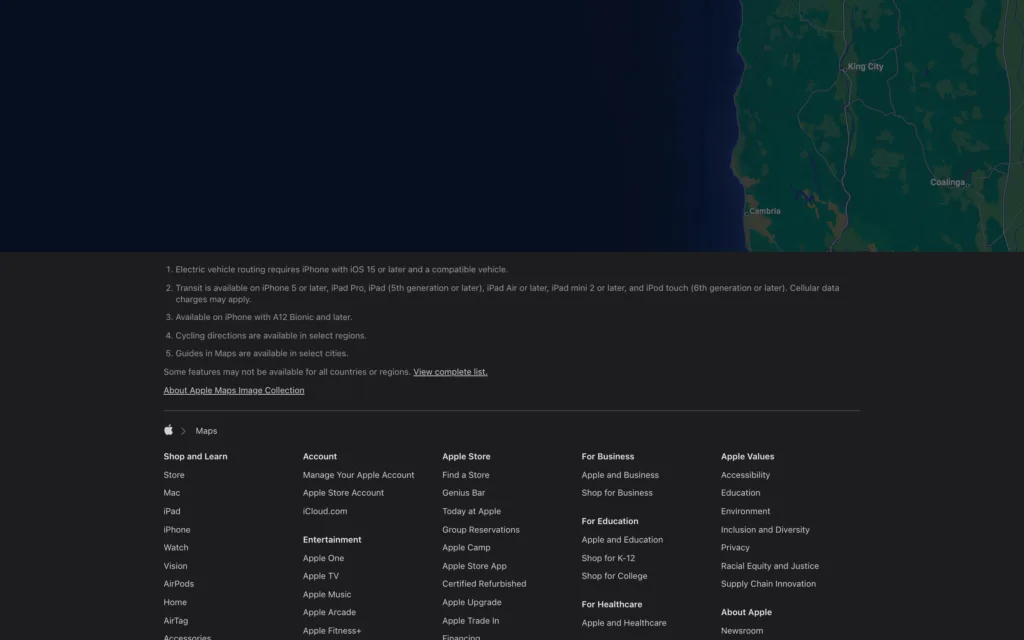Open the Shop for Business link

[617, 492]
